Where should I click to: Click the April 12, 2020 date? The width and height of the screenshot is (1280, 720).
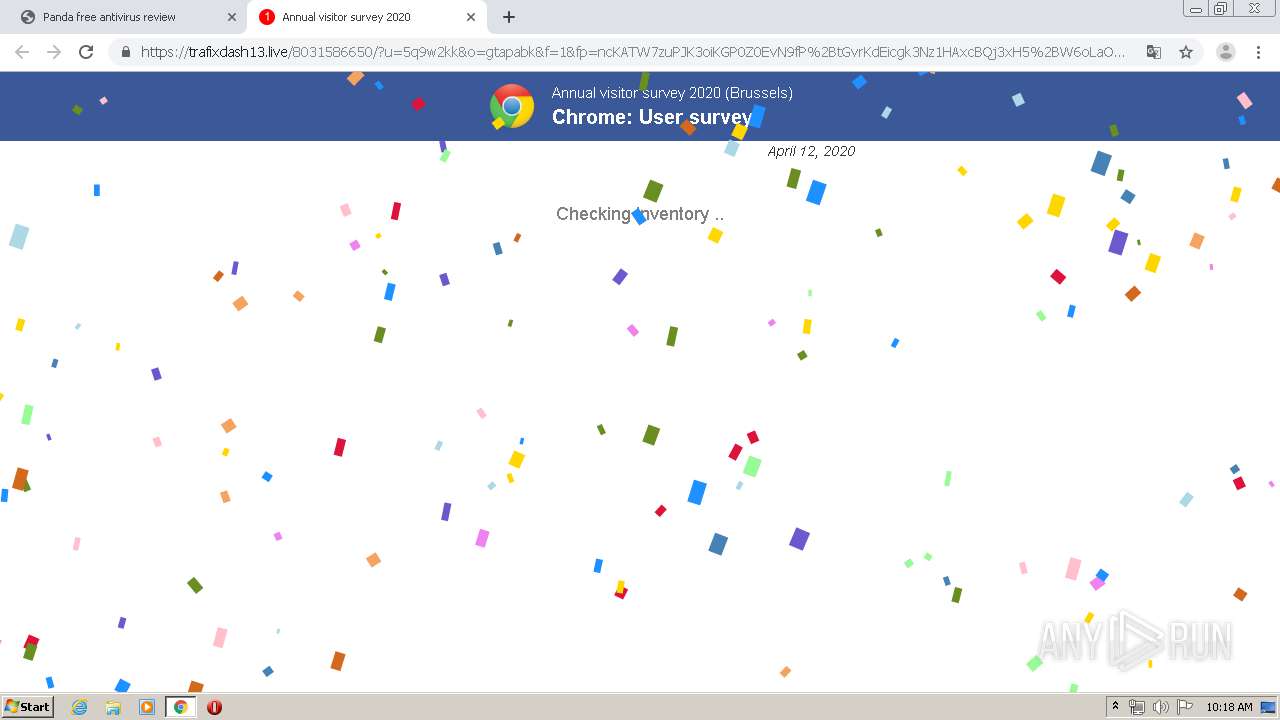(811, 151)
